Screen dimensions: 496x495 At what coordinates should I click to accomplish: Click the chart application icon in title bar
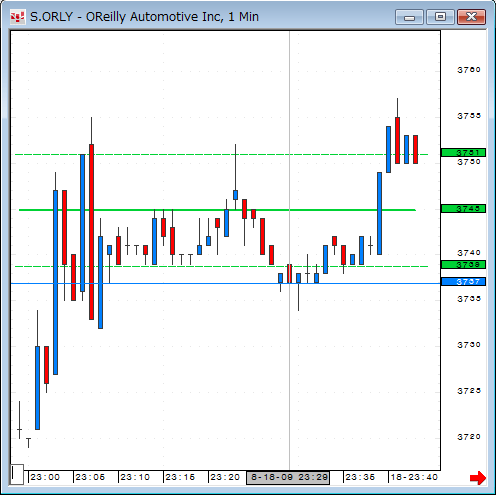17,17
